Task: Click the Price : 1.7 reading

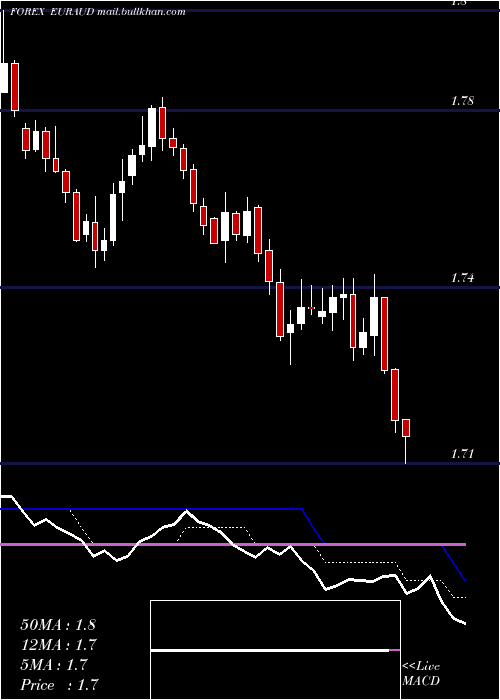Action: 59,685
